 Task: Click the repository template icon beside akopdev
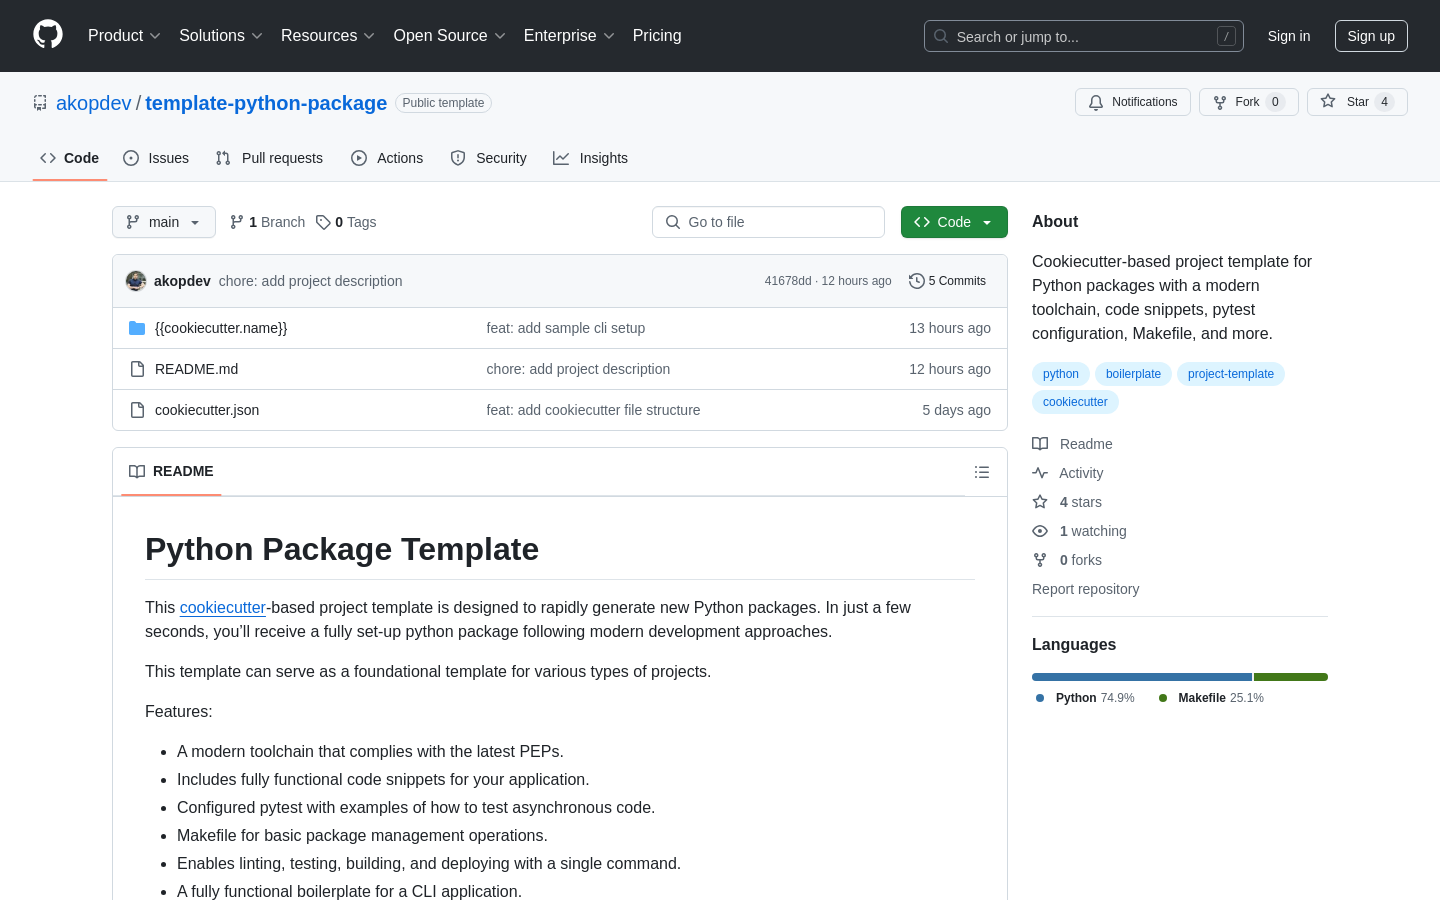40,103
